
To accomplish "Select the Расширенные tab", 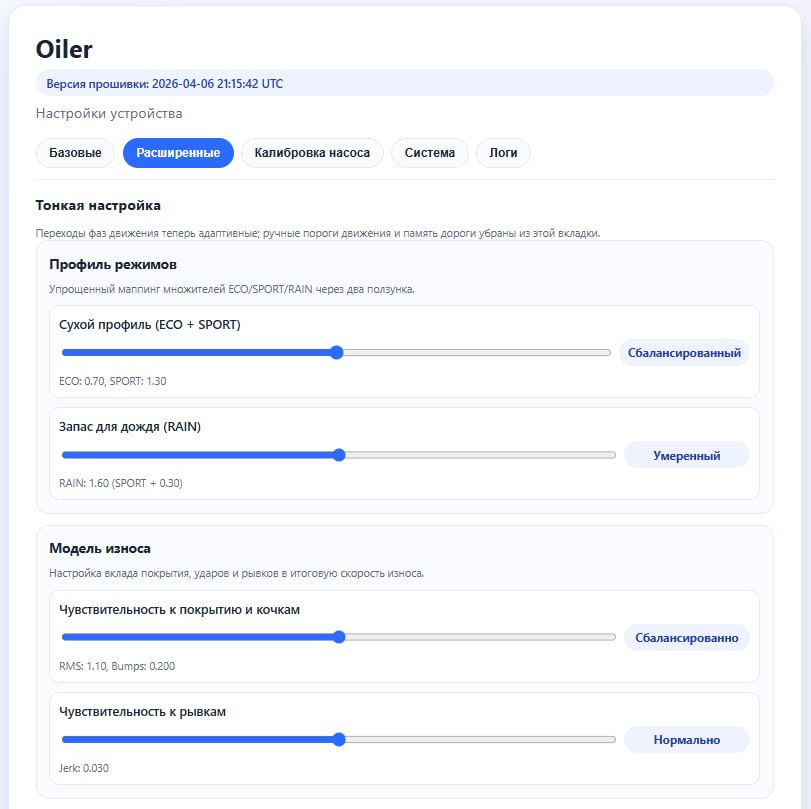I will click(178, 153).
